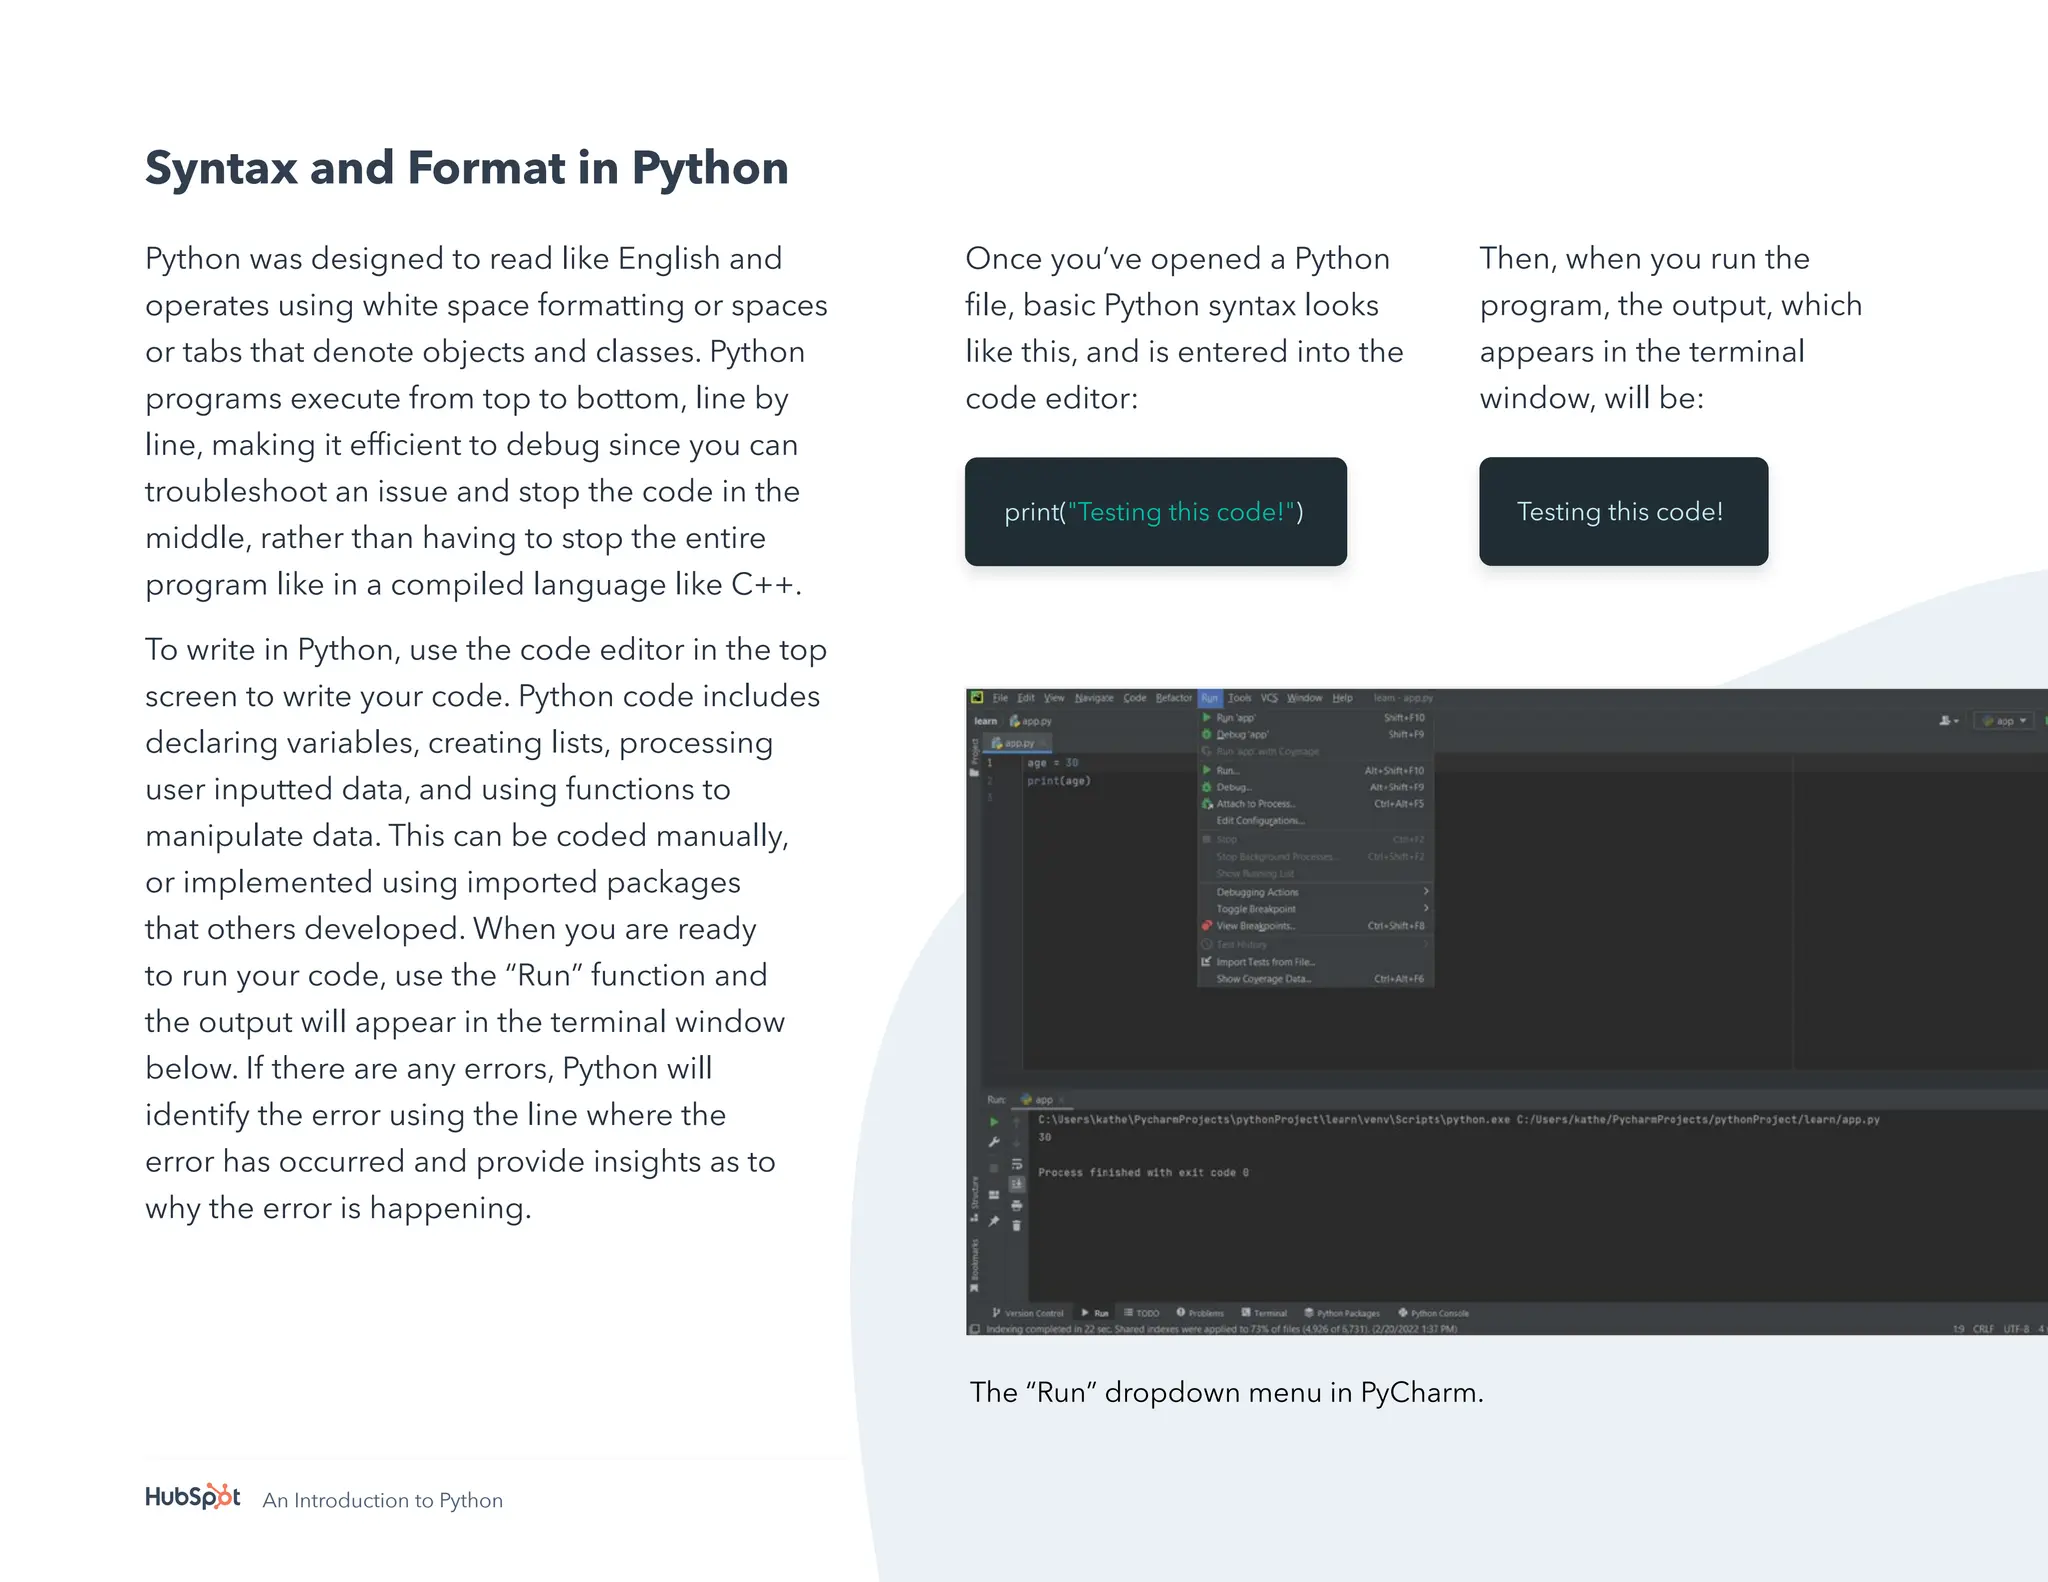This screenshot has height=1582, width=2048.
Task: Close the app.py editor tab
Action: 1043,743
